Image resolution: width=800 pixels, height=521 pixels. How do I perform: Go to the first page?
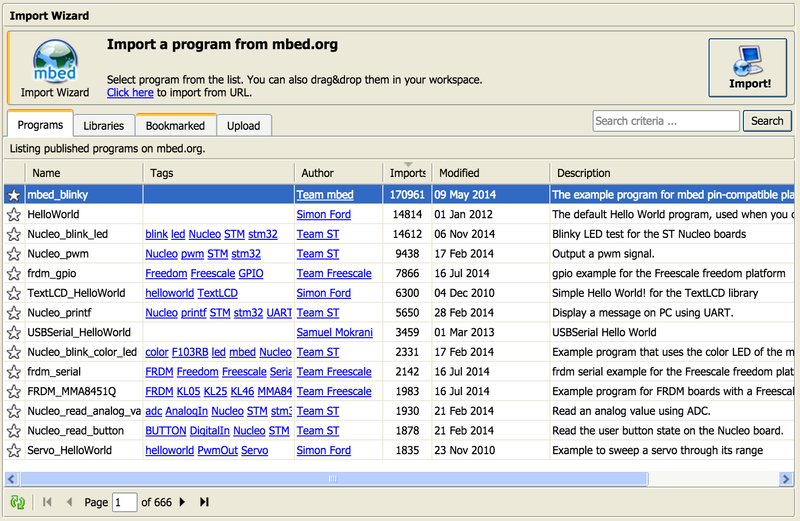[47, 502]
